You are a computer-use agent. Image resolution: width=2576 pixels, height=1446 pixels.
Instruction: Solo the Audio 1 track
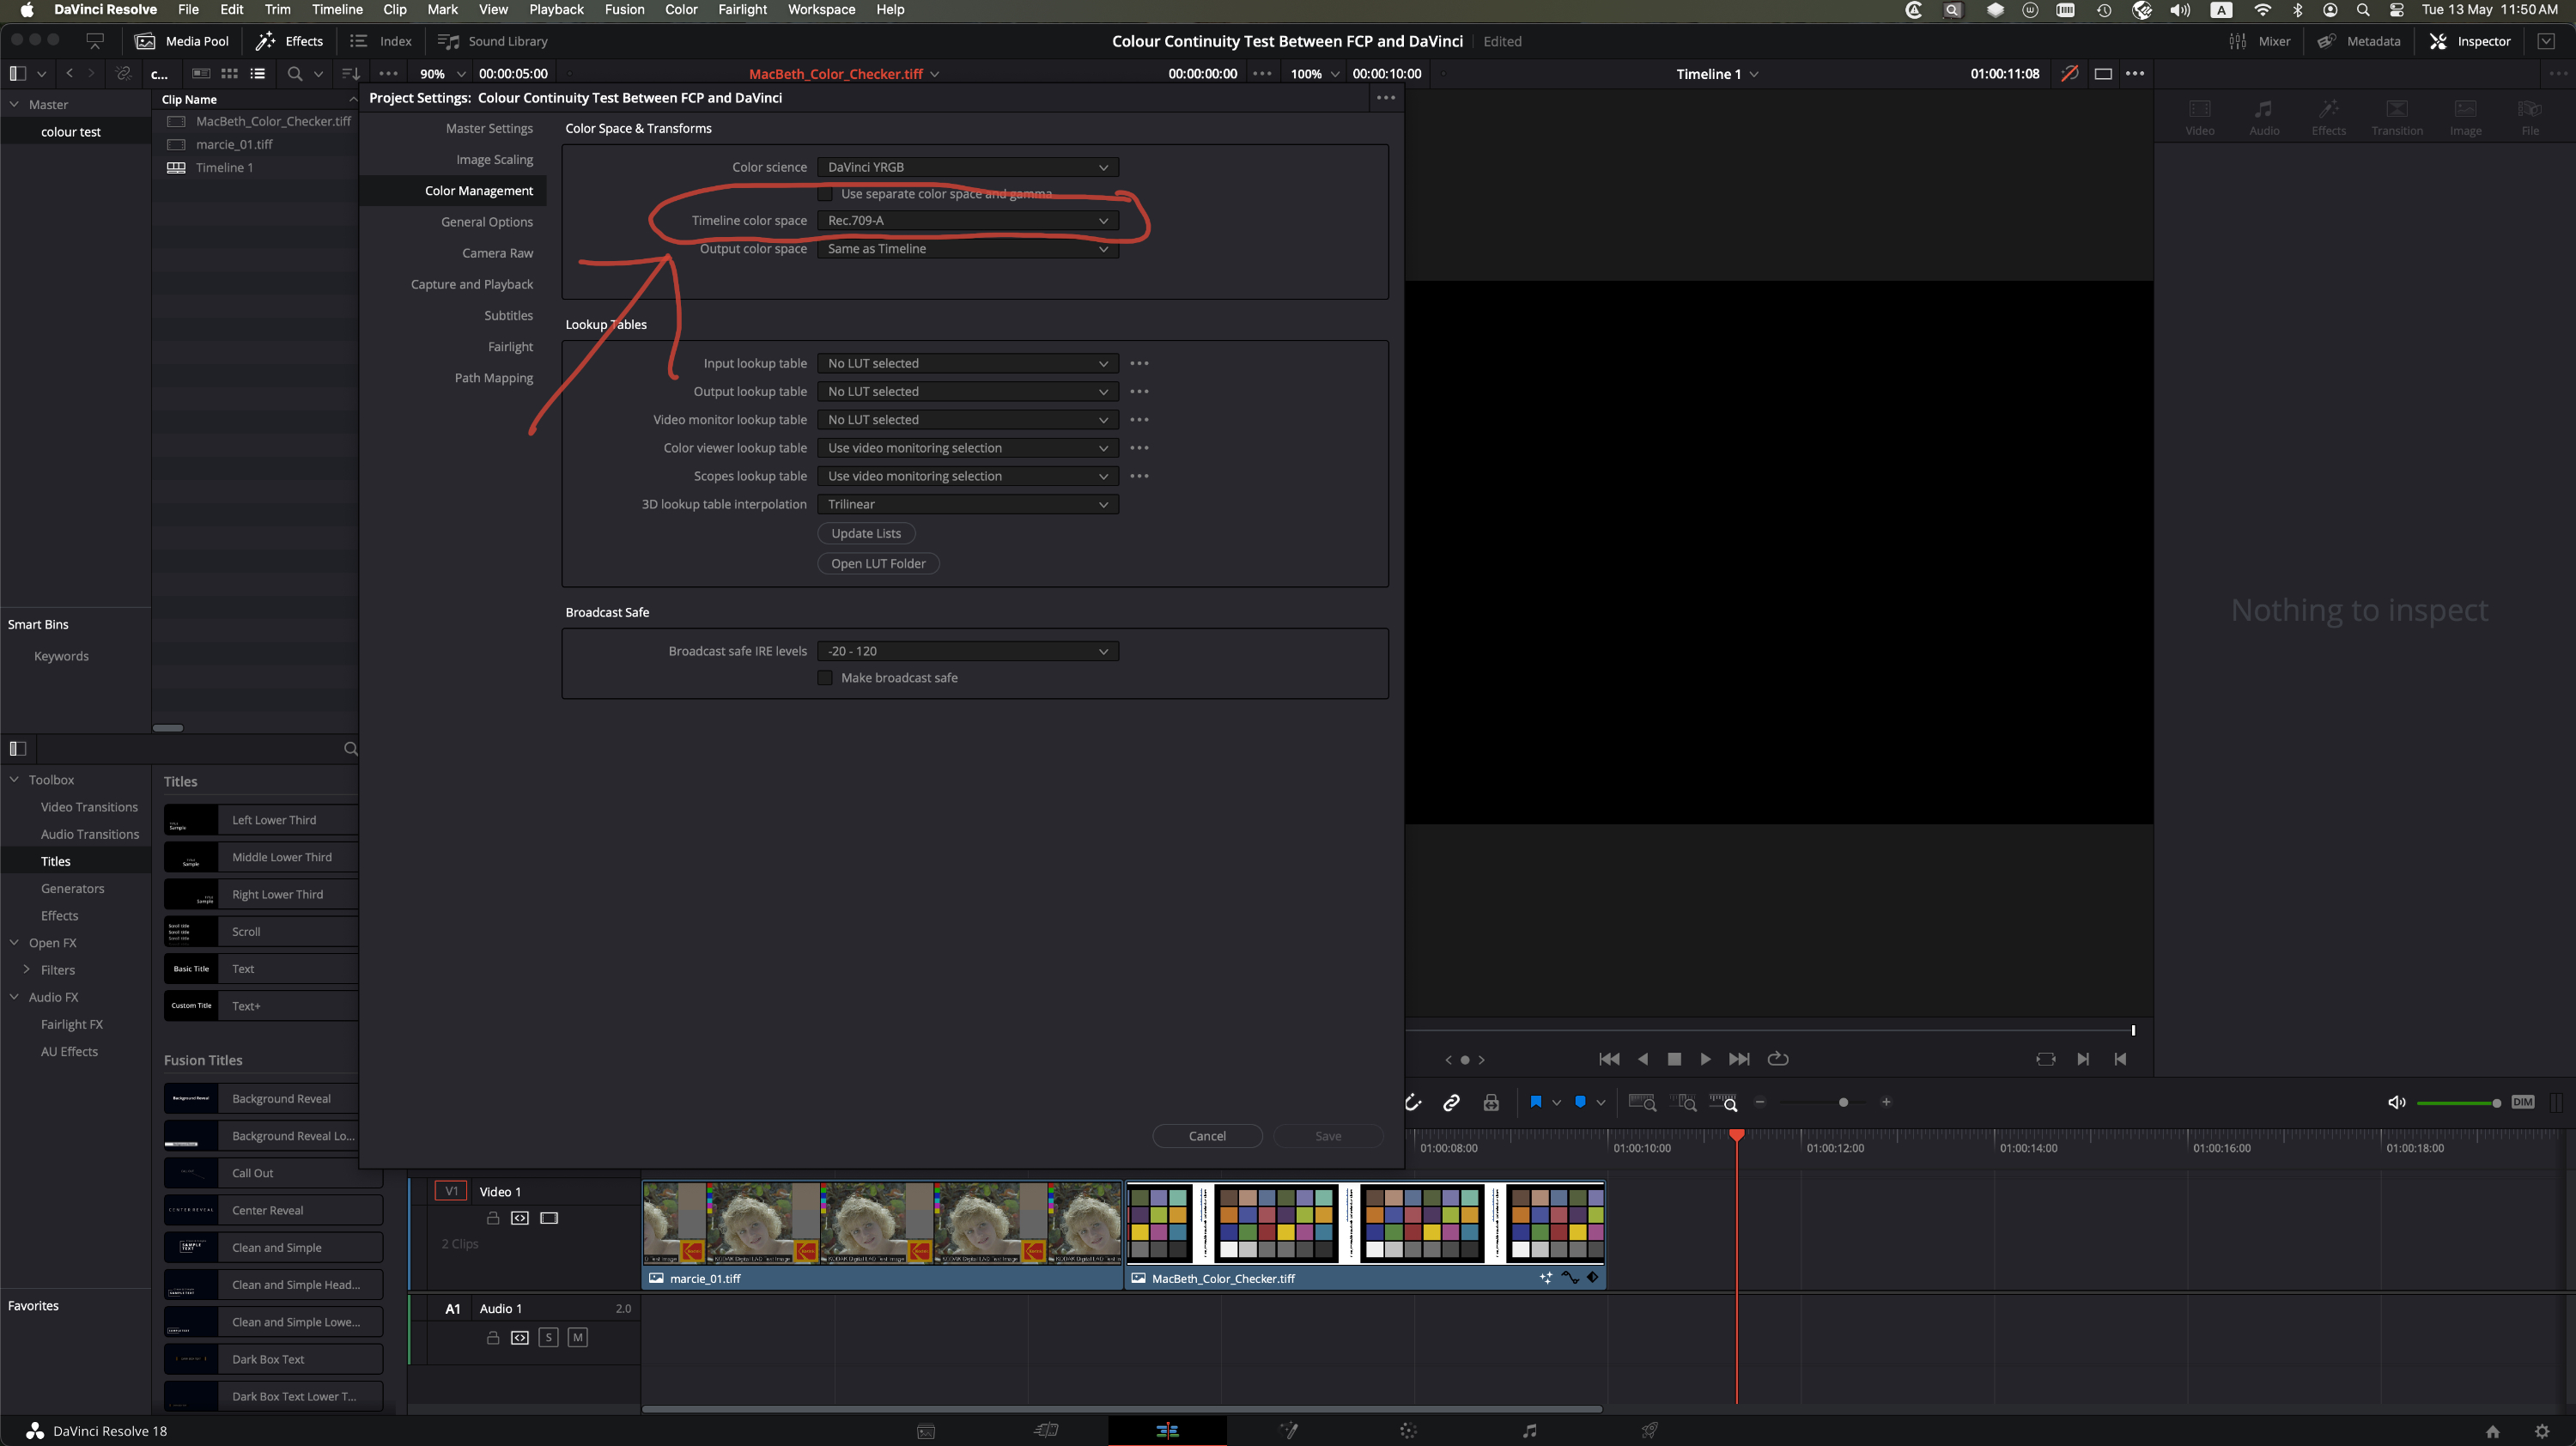pyautogui.click(x=548, y=1337)
